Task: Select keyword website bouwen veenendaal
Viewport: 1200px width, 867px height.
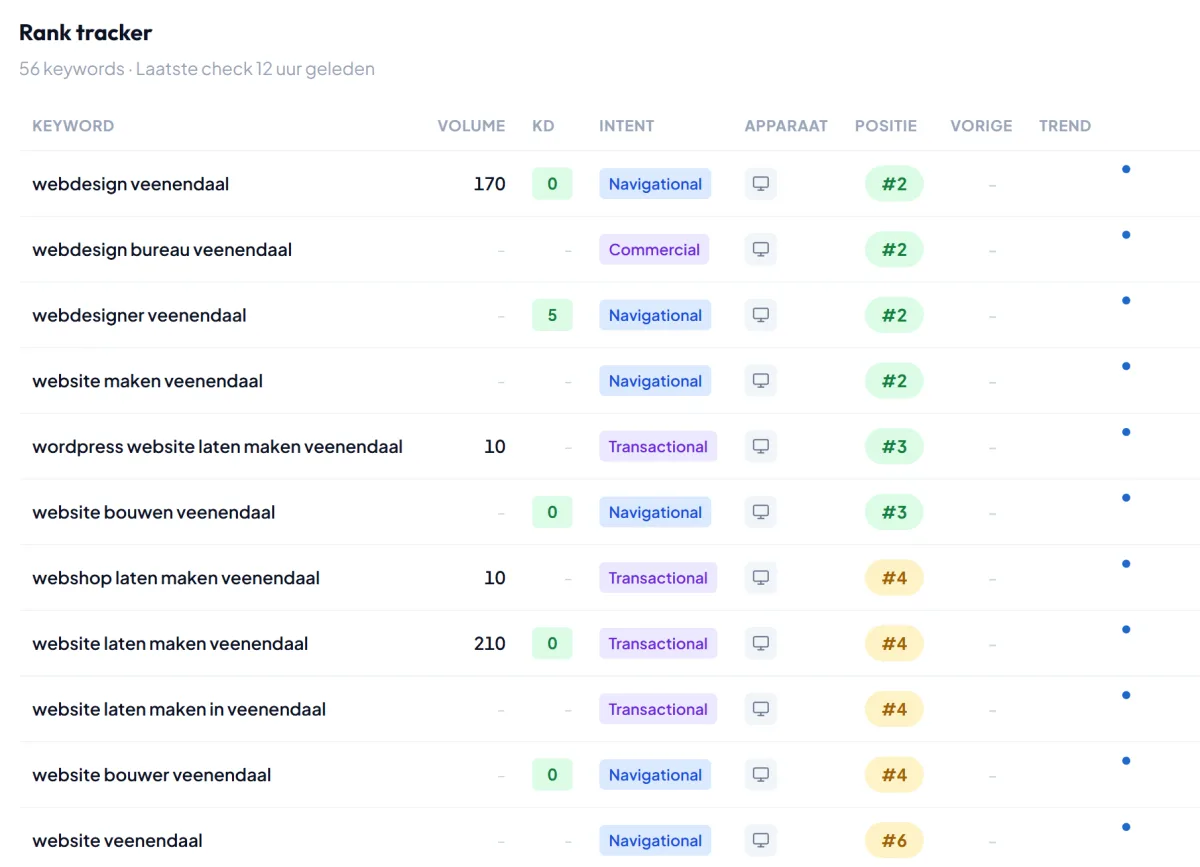Action: (x=154, y=512)
